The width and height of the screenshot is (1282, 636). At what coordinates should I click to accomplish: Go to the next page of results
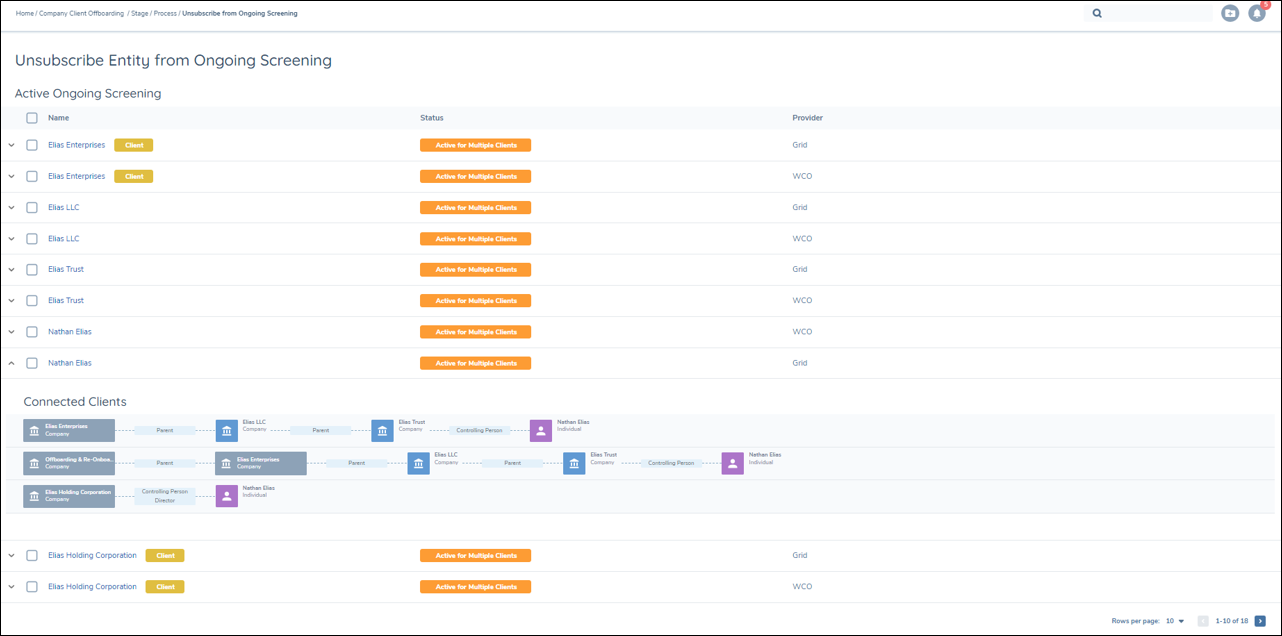point(1260,621)
